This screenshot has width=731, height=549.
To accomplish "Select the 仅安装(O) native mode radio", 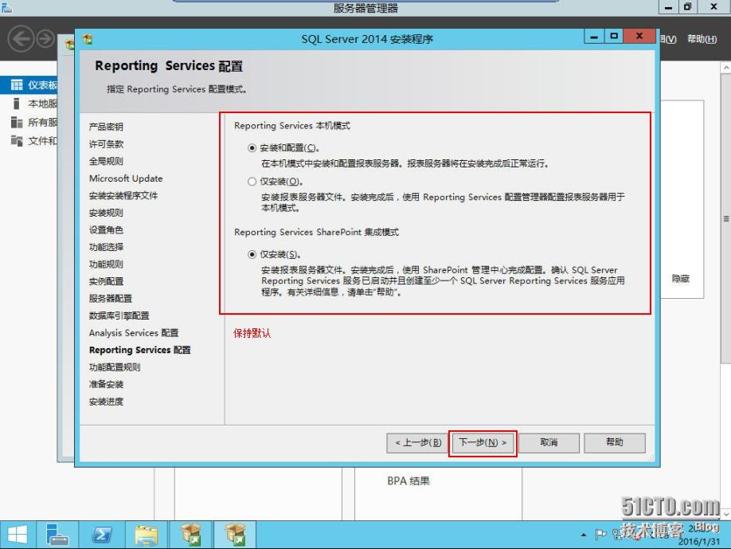I will (252, 181).
